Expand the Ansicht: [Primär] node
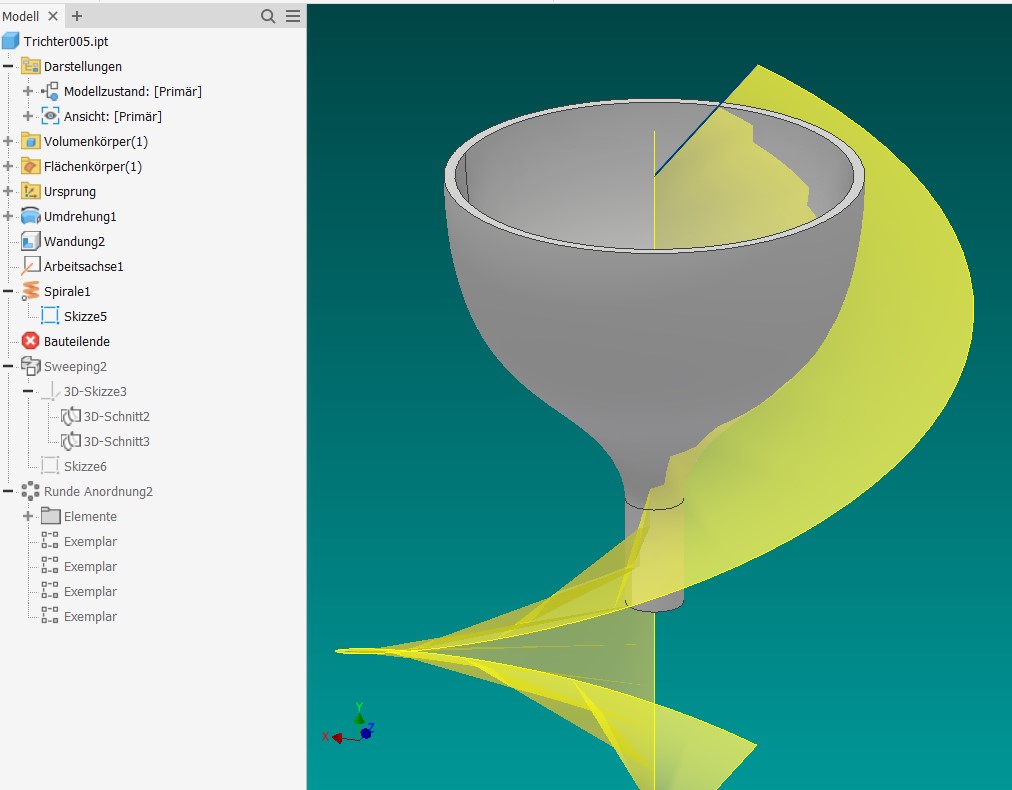The width and height of the screenshot is (1012, 790). coord(28,116)
